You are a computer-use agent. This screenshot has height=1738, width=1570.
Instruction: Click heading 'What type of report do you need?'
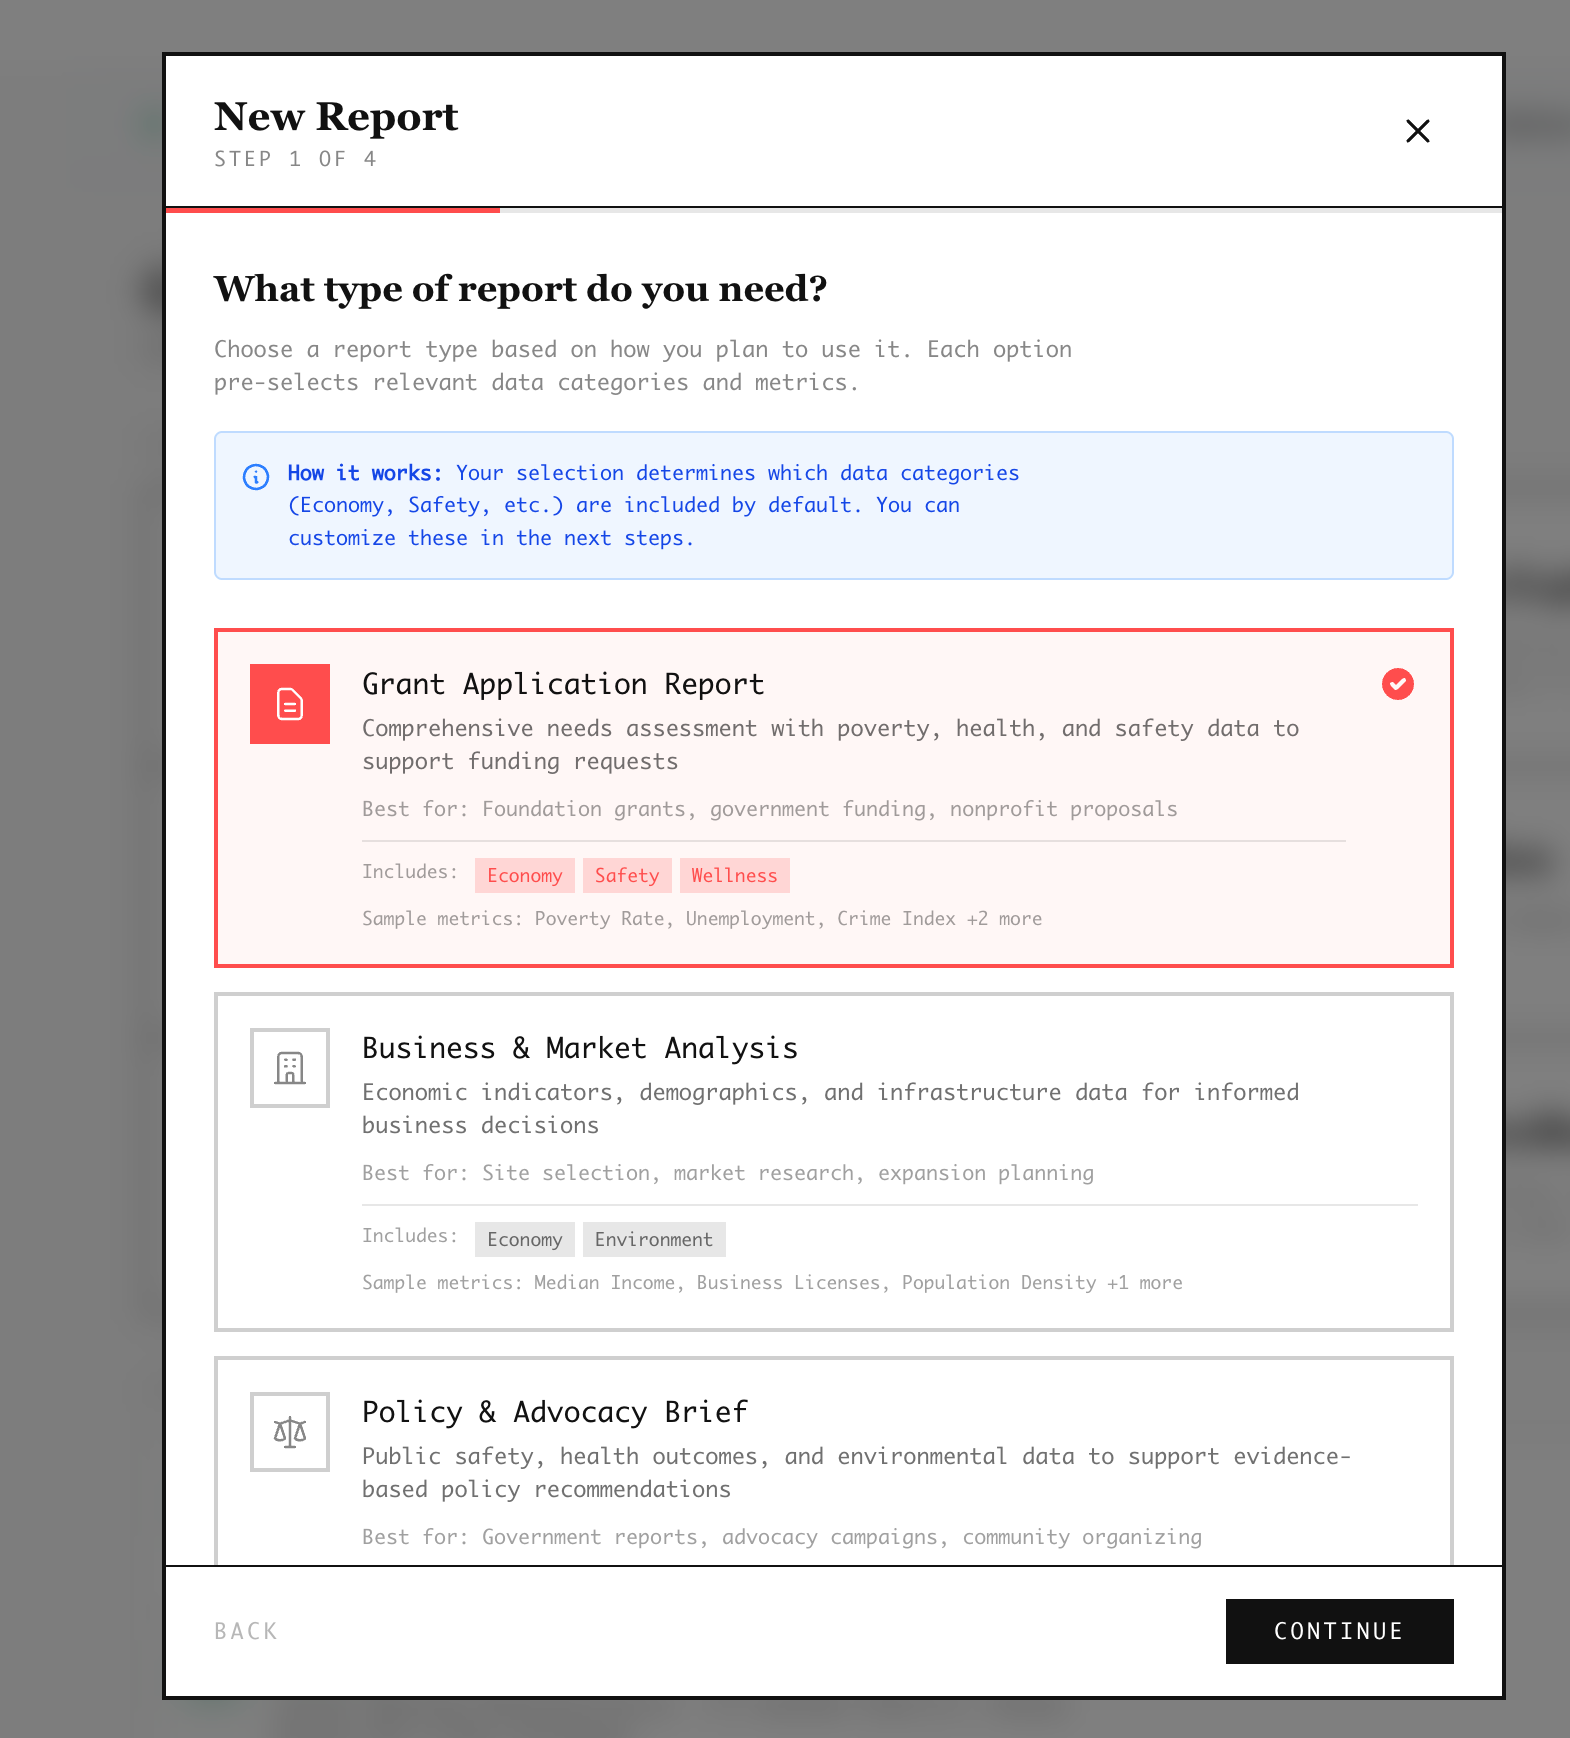[x=521, y=289]
